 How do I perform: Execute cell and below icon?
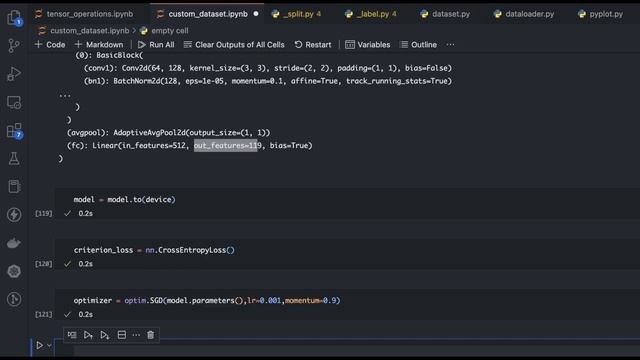coord(104,335)
